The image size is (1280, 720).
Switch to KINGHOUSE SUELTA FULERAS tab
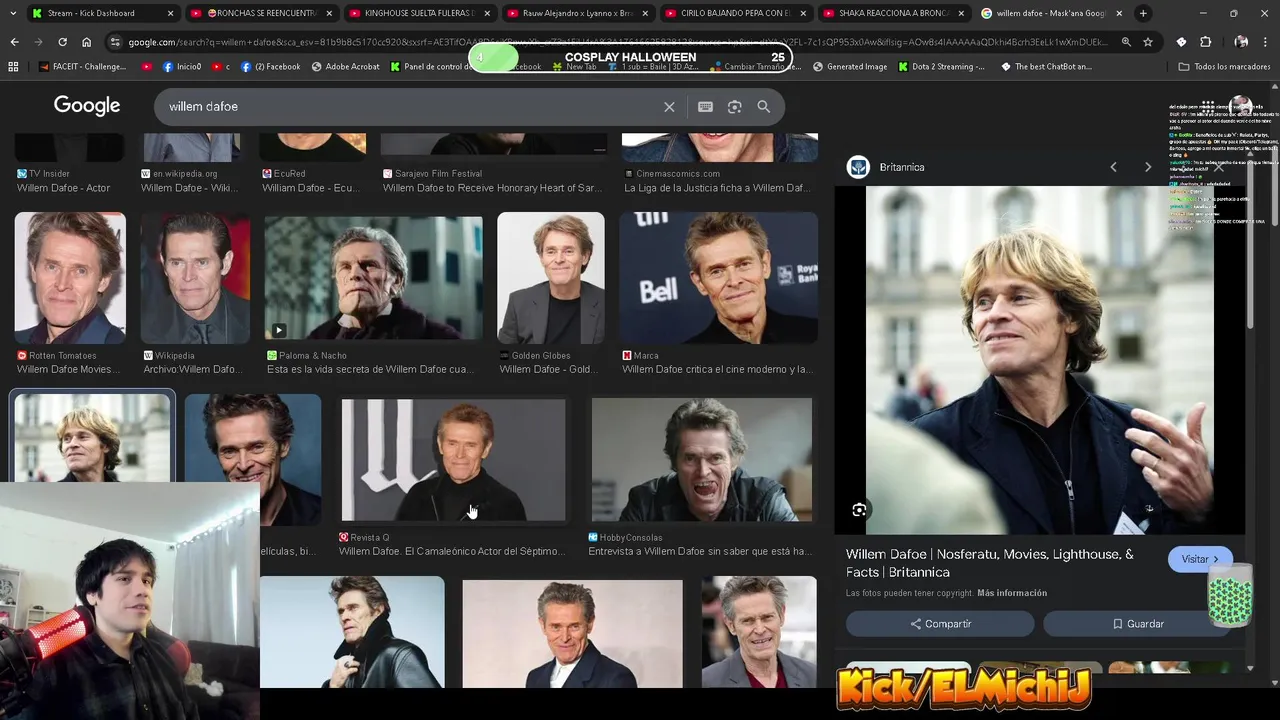point(418,13)
